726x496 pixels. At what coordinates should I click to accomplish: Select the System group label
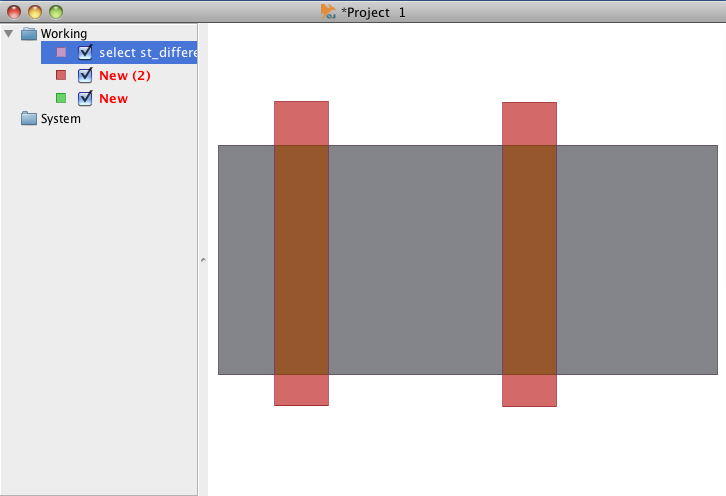61,118
